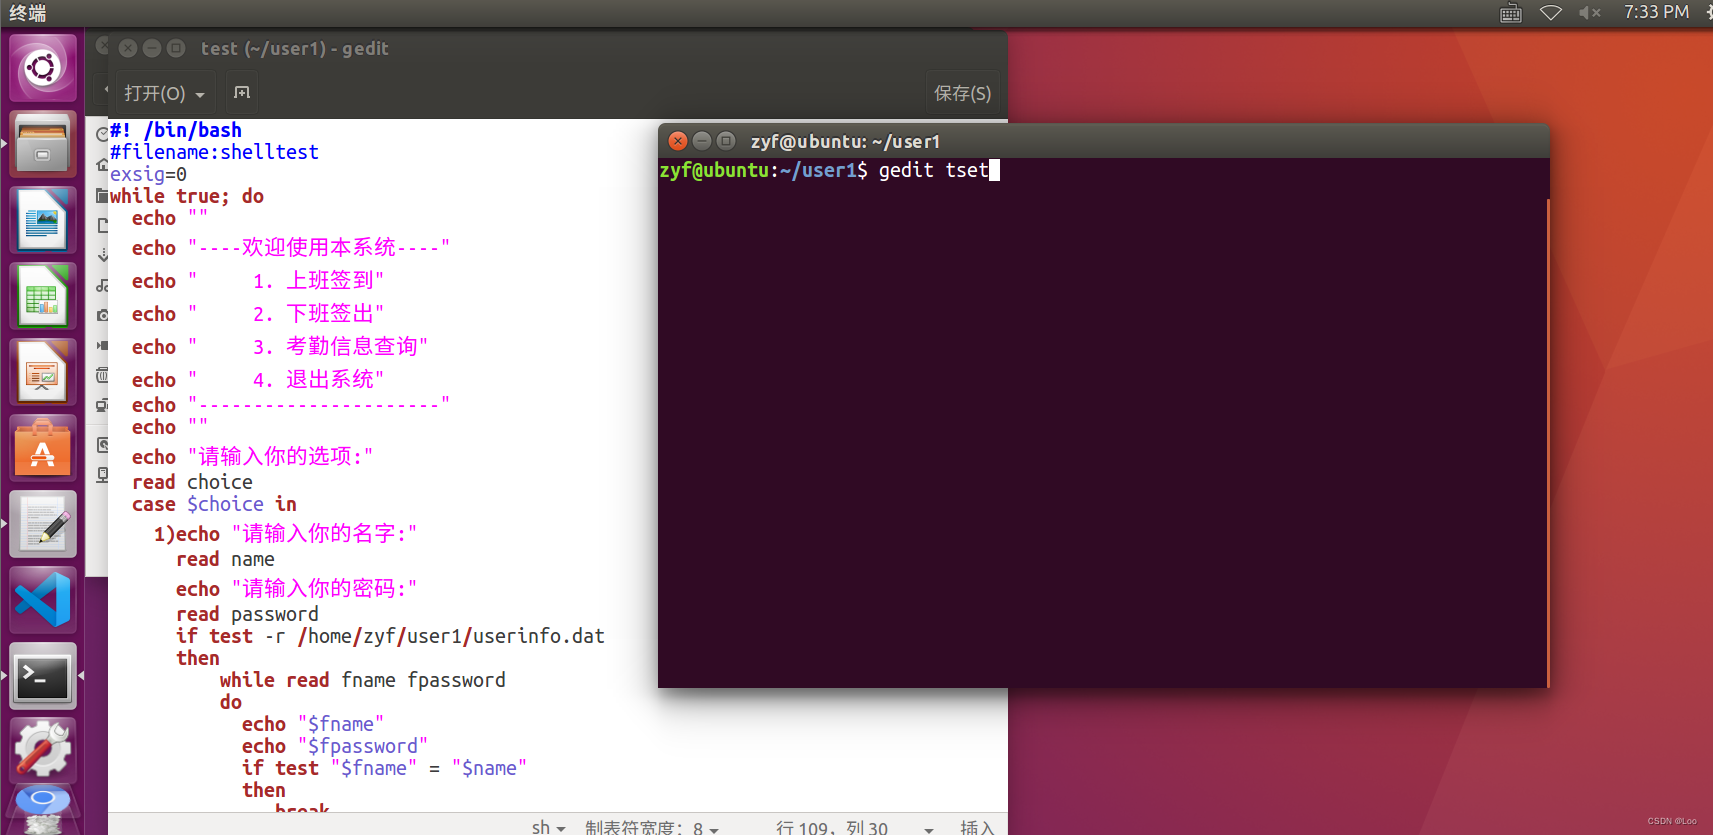Click the 打开(O) open file button
Viewport: 1713px width, 835px height.
155,93
